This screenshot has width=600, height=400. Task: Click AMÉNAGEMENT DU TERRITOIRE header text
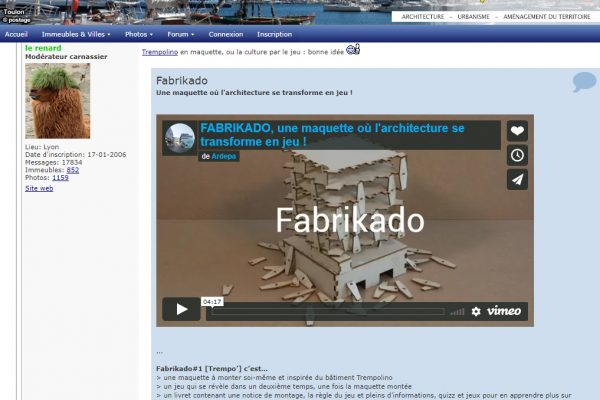pyautogui.click(x=546, y=17)
